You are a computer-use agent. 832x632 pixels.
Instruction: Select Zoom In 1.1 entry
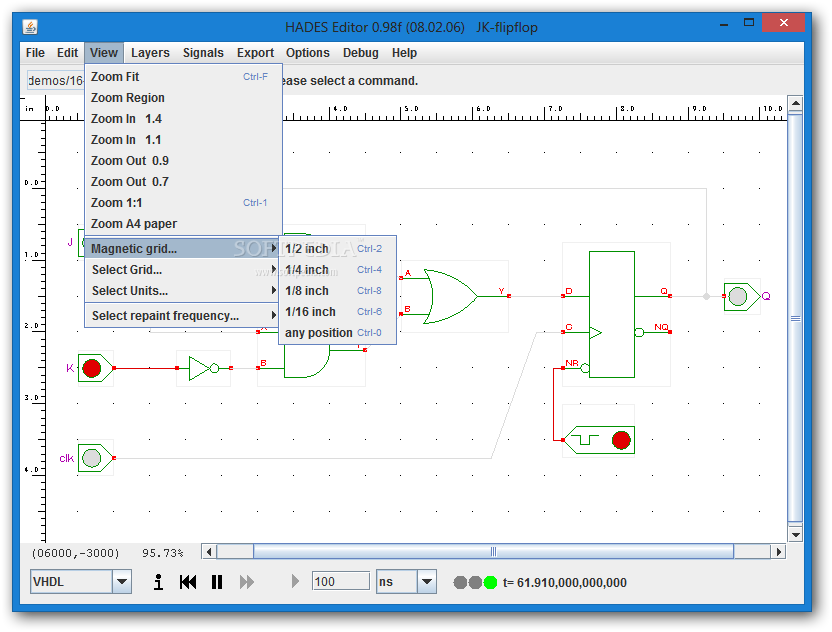(x=183, y=140)
